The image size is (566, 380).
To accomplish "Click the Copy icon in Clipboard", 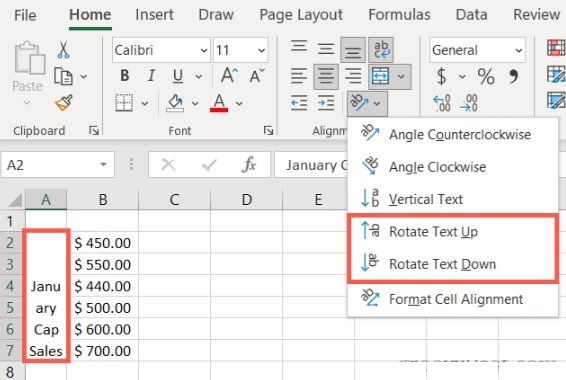I will point(63,77).
